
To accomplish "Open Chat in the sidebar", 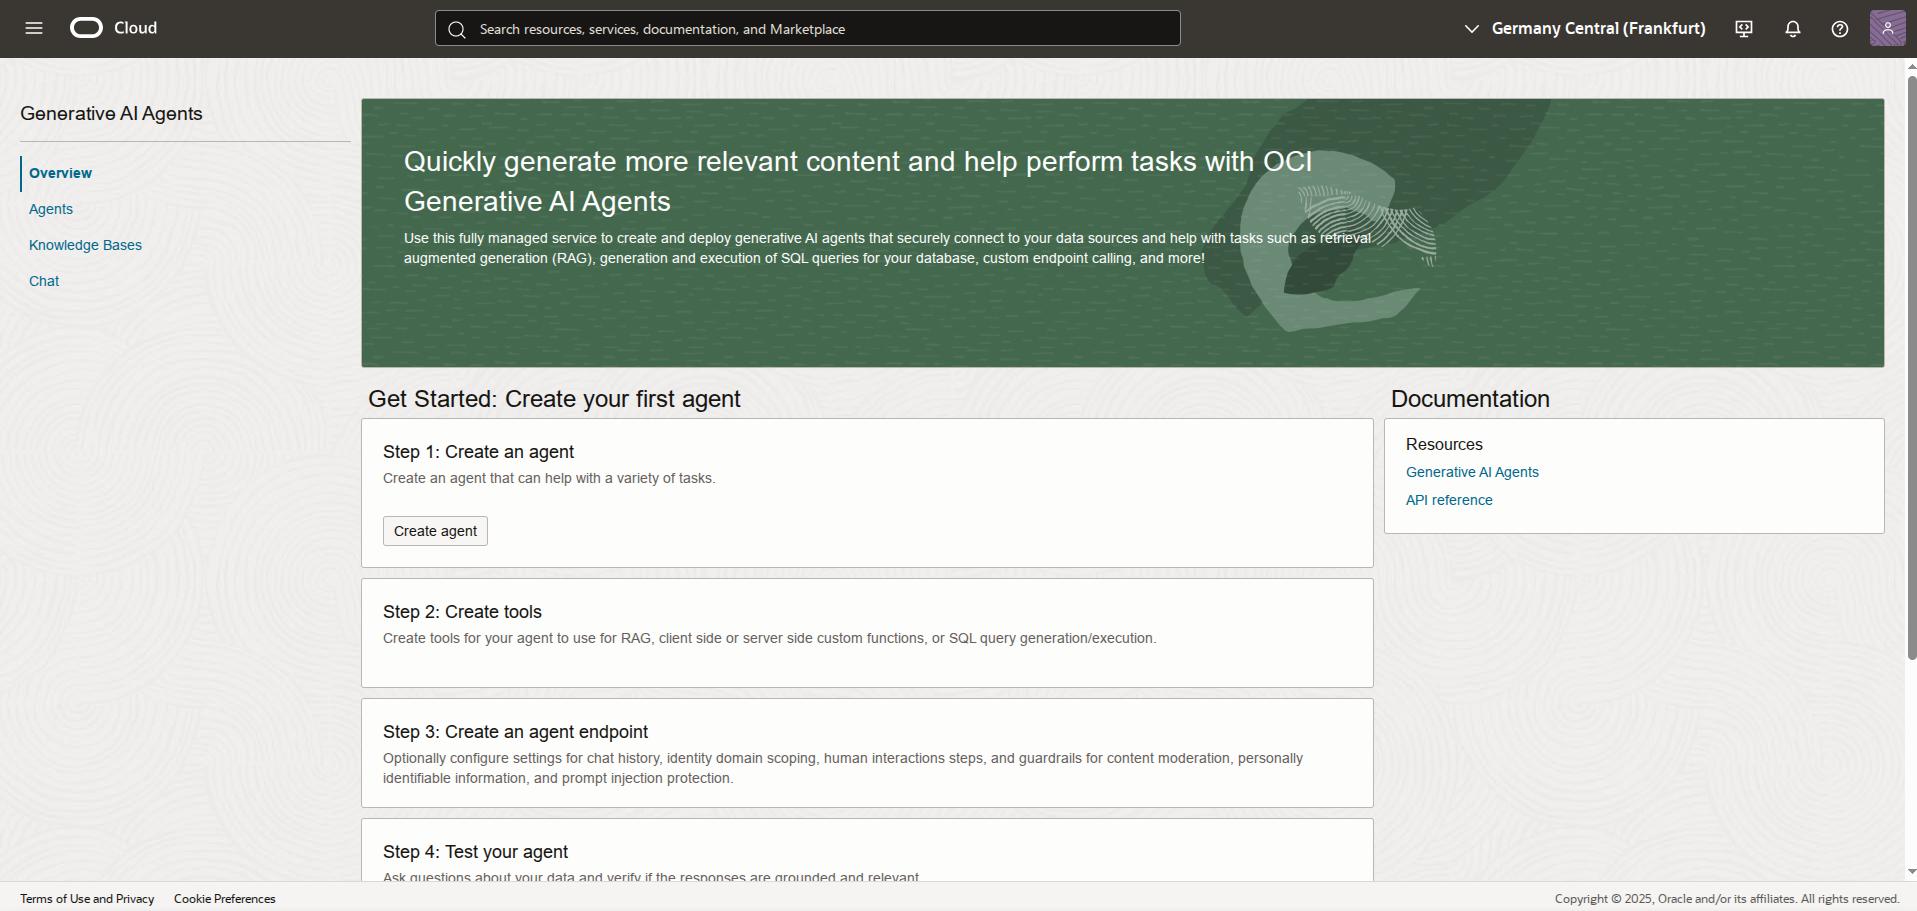I will 44,281.
